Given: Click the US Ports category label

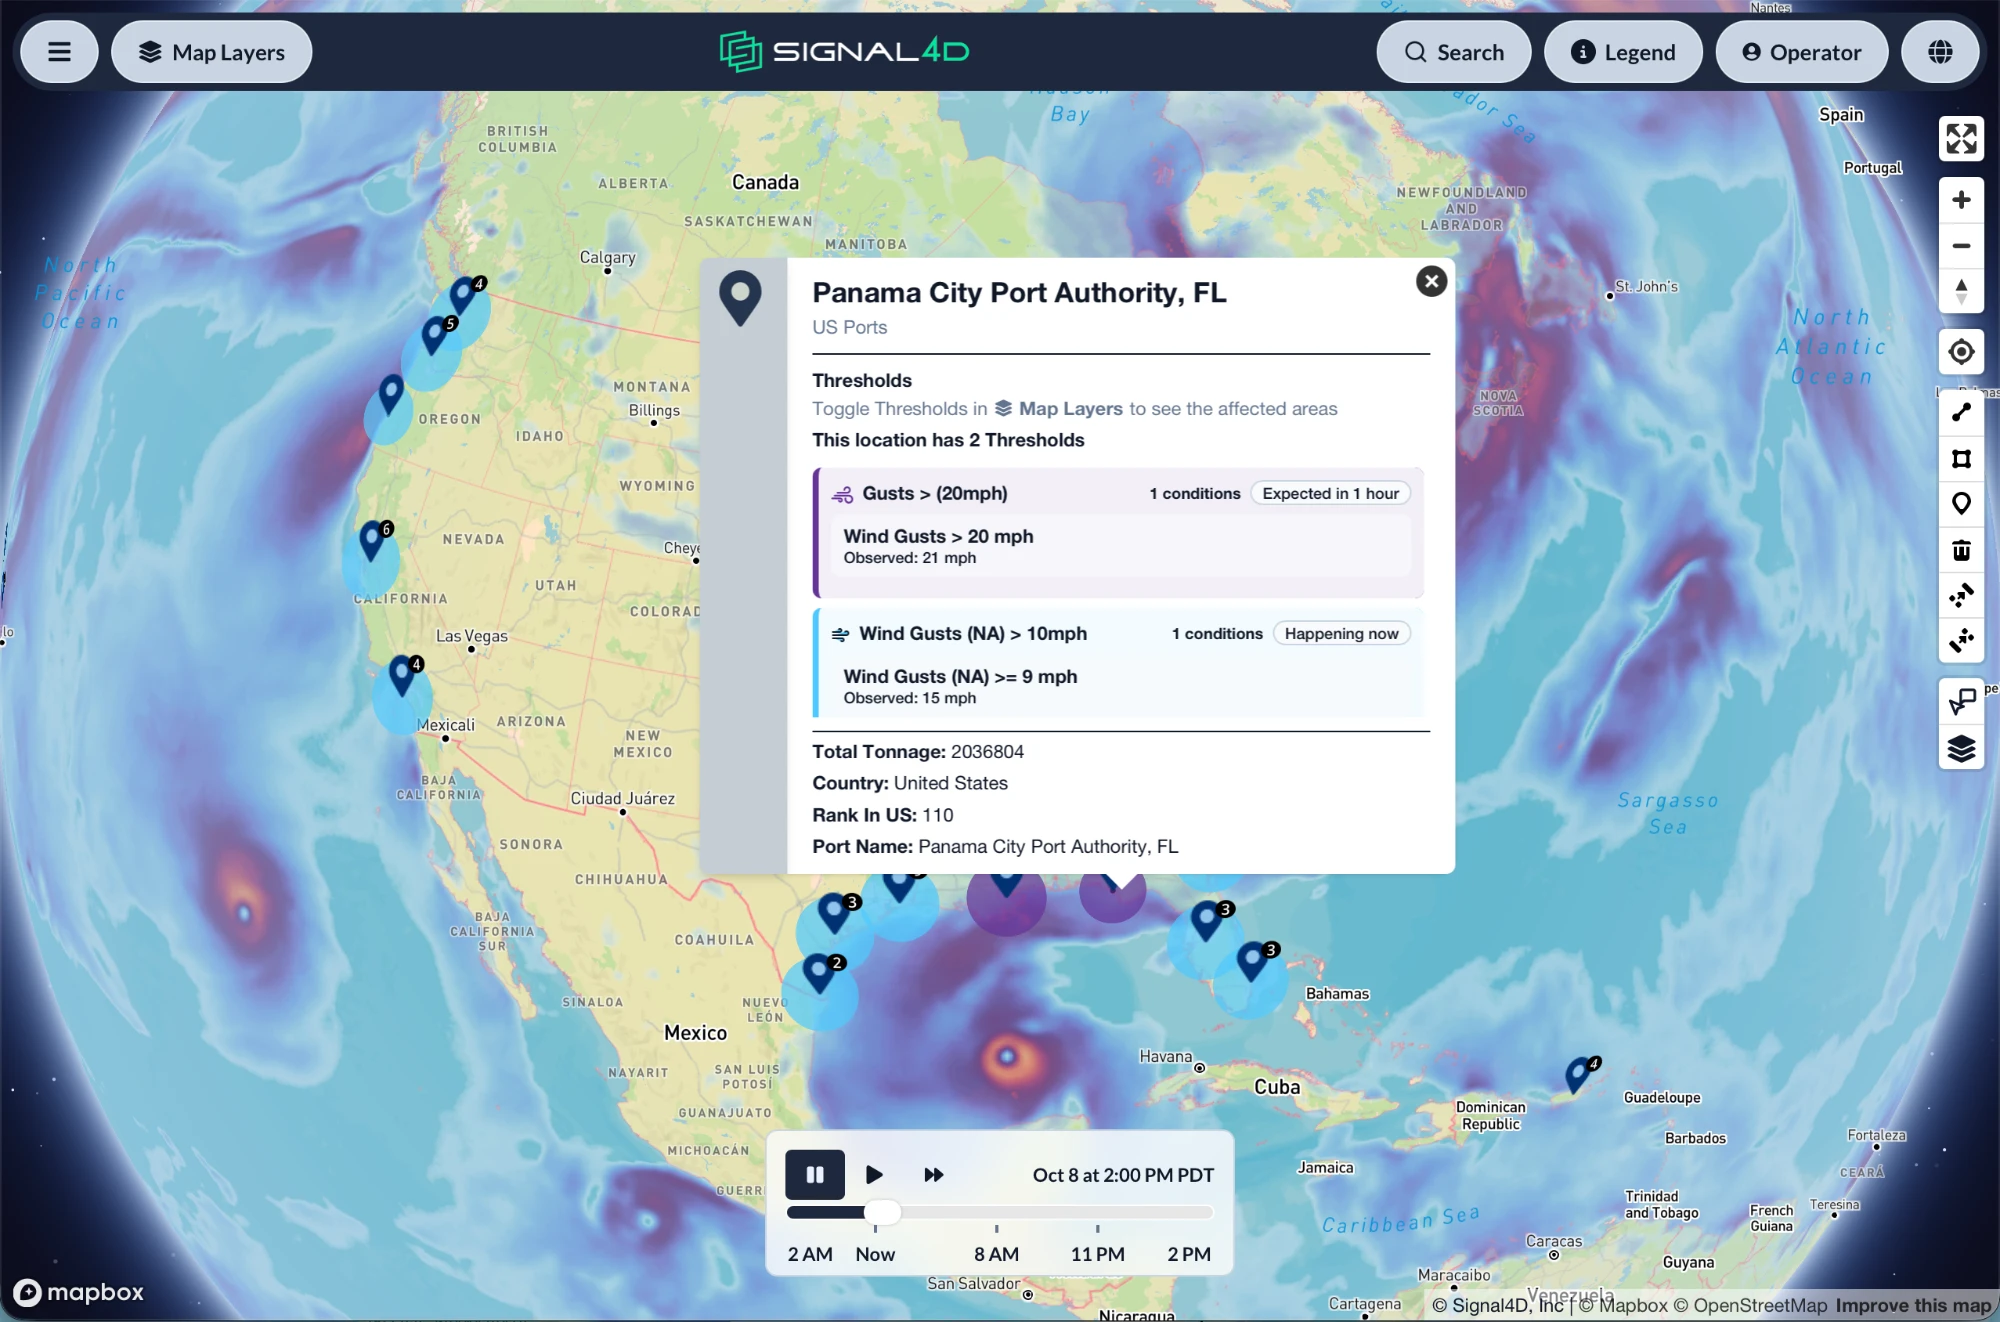Looking at the screenshot, I should (x=849, y=327).
